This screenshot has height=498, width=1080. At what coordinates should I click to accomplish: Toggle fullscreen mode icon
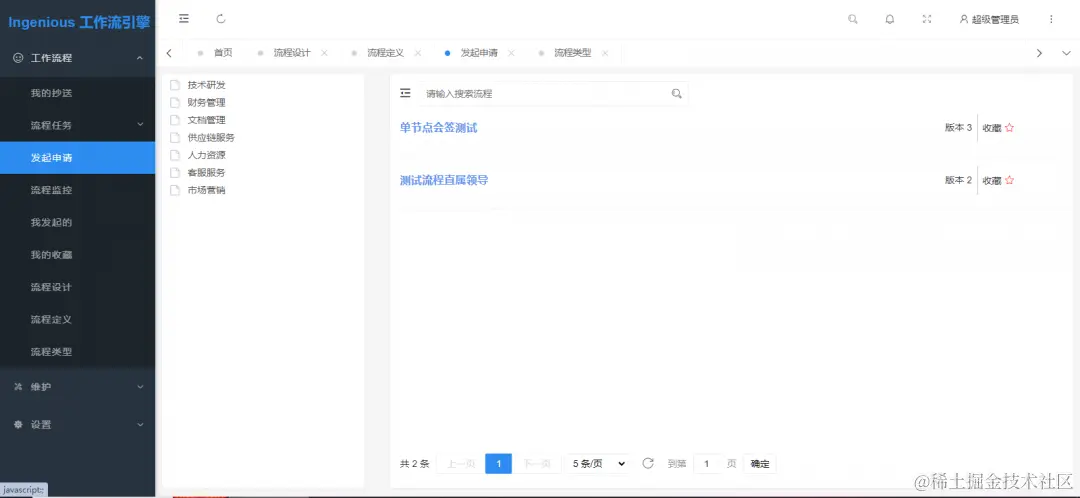point(927,19)
